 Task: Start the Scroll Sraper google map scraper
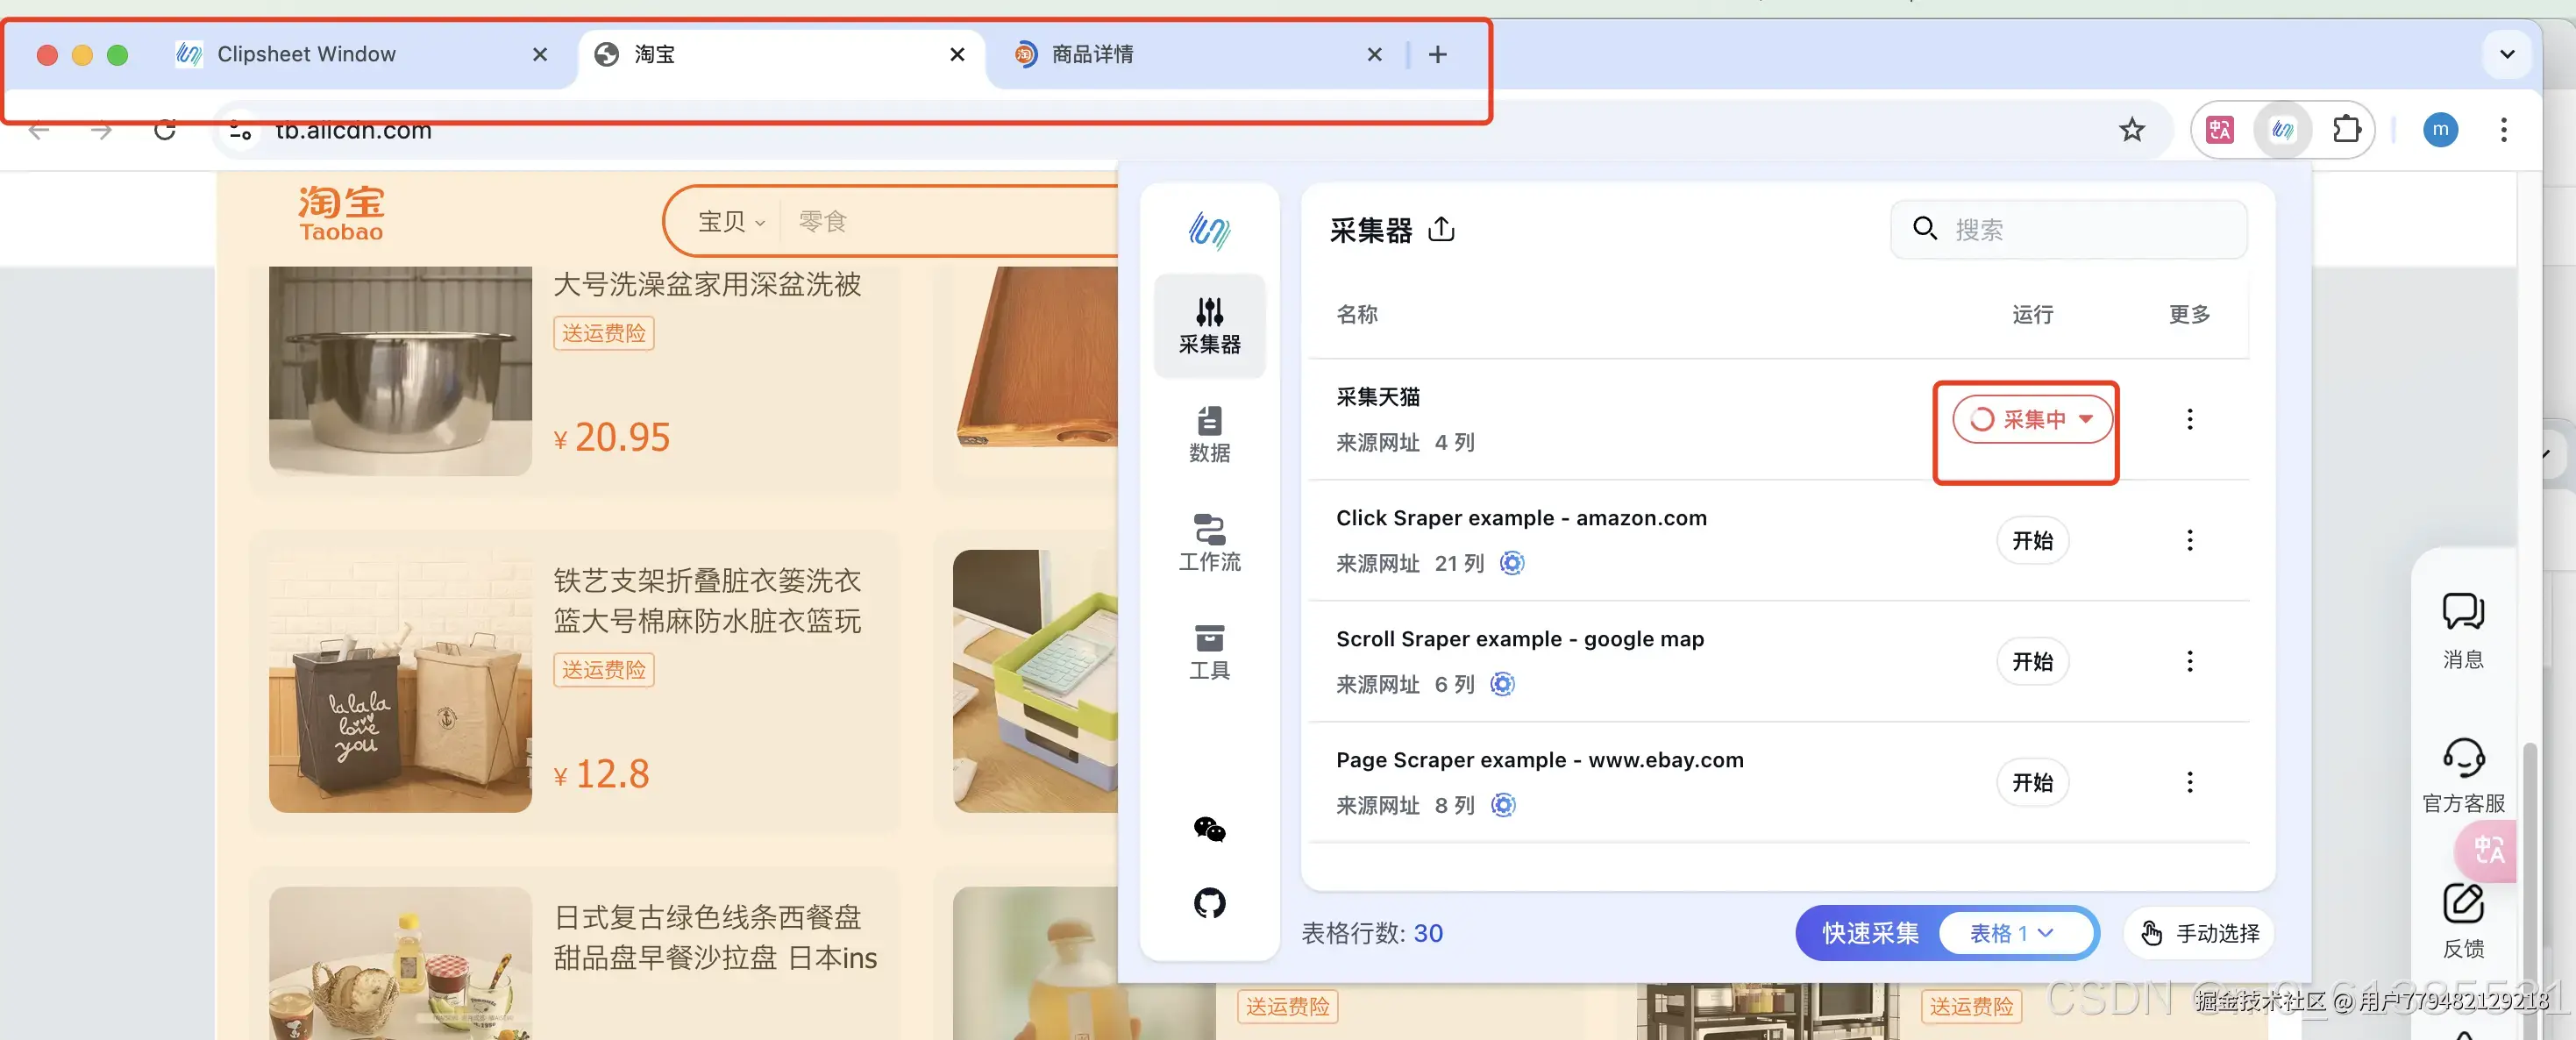coord(2032,661)
